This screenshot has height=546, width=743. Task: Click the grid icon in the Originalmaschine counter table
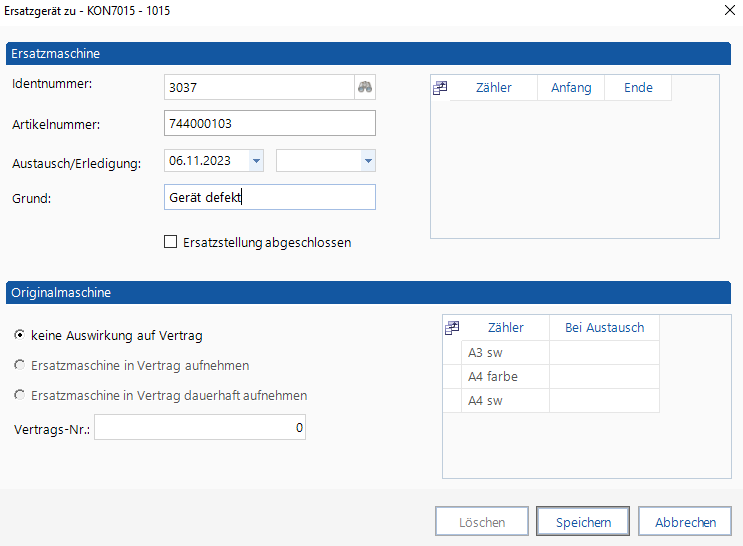[452, 328]
